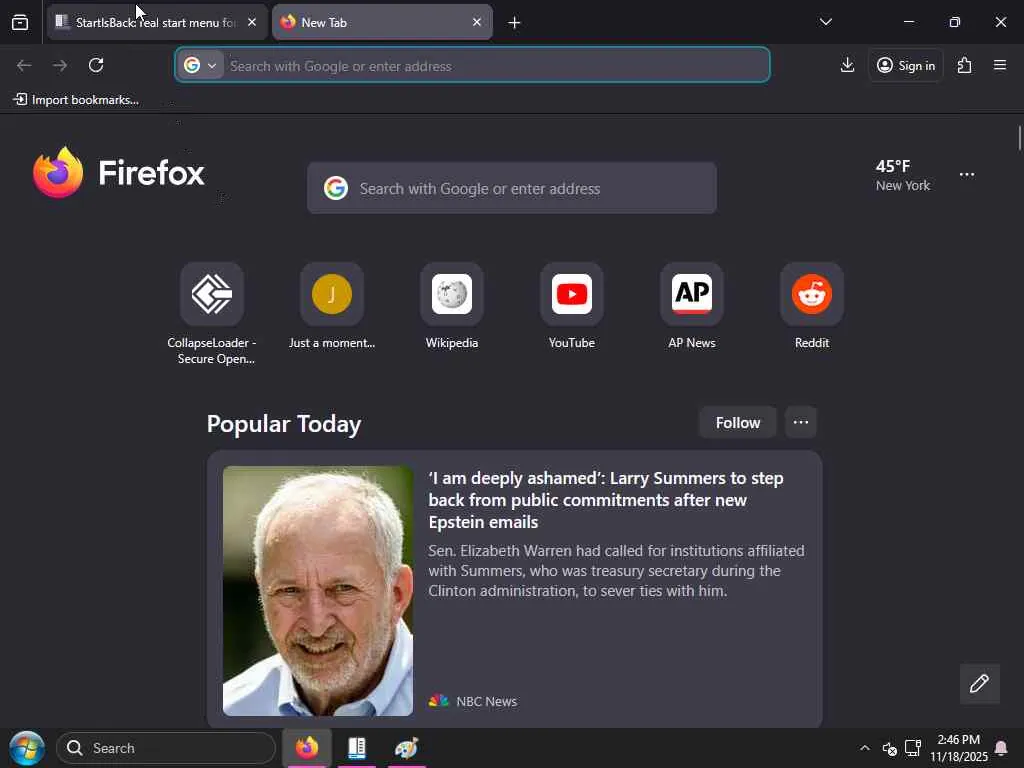
Task: Click the article summary about Elizabeth Warren
Action: click(616, 571)
